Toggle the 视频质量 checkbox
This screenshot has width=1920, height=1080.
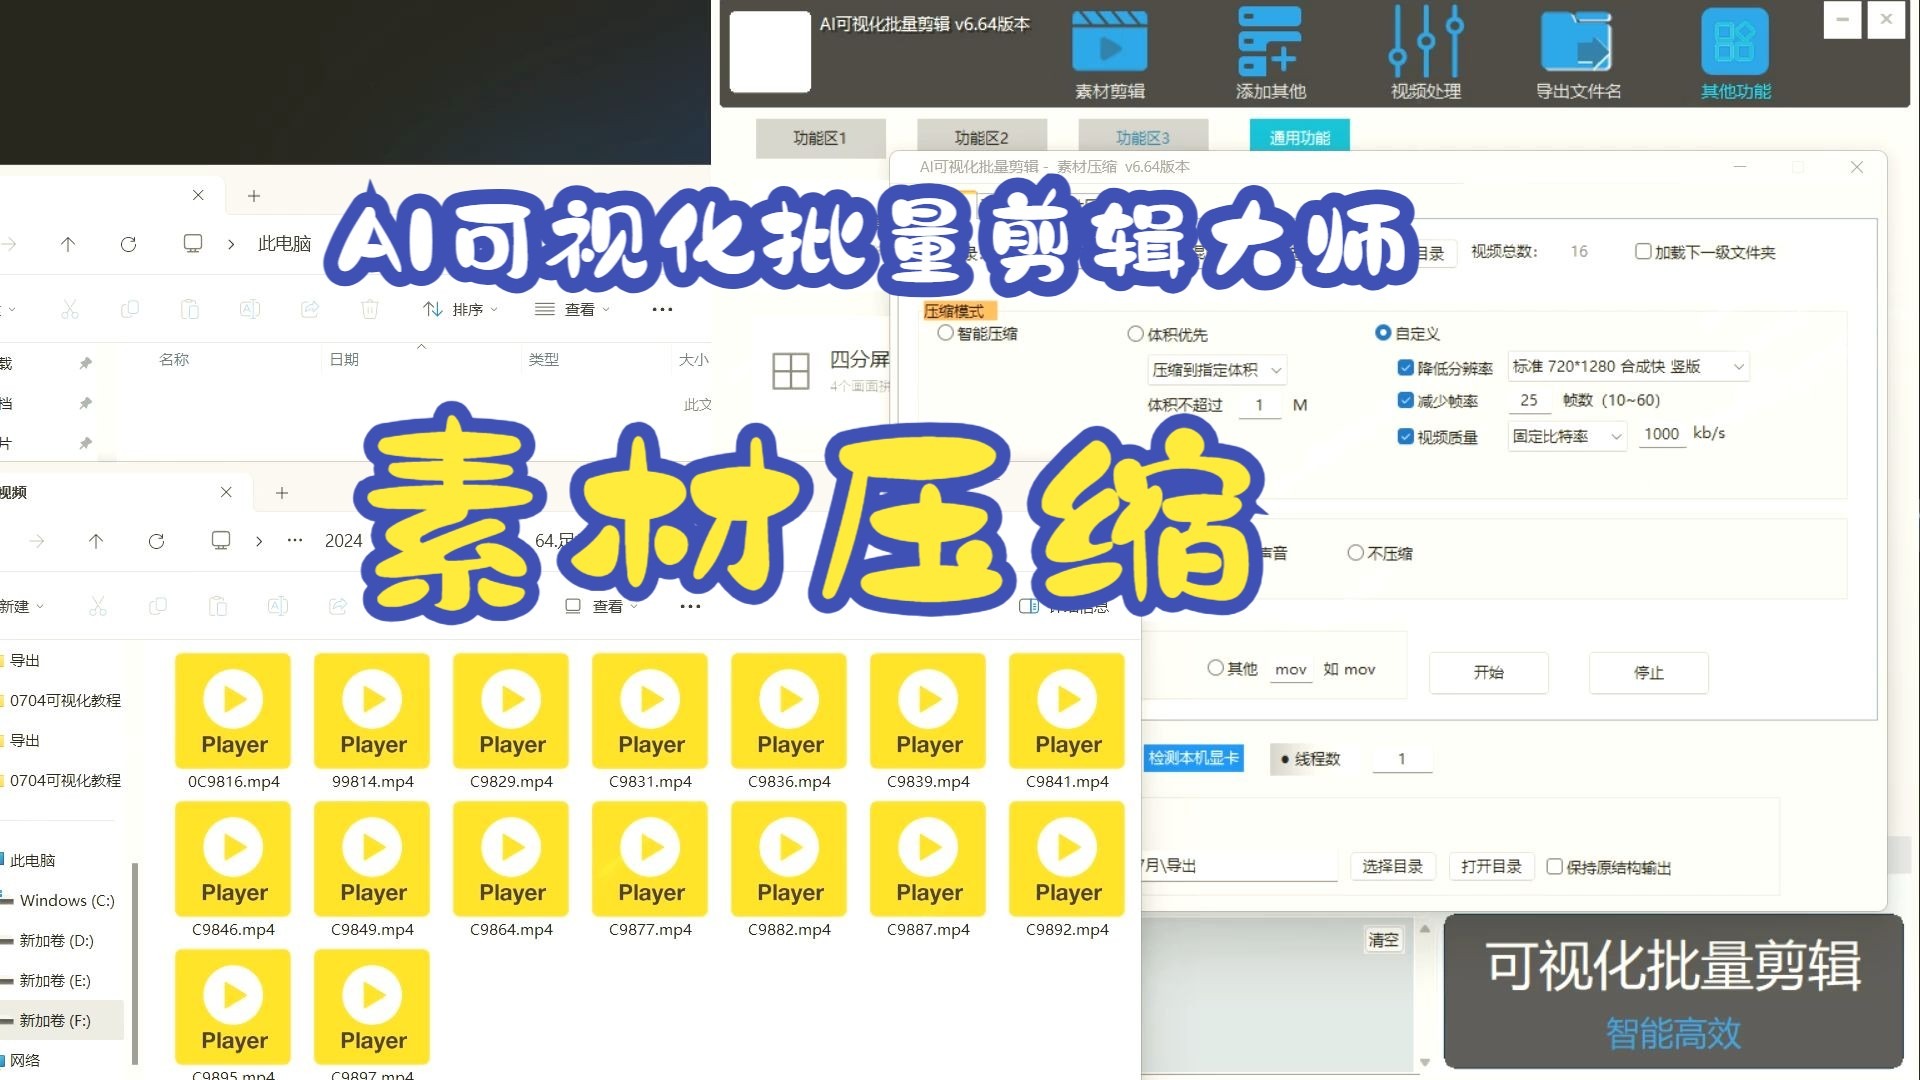click(x=1406, y=436)
